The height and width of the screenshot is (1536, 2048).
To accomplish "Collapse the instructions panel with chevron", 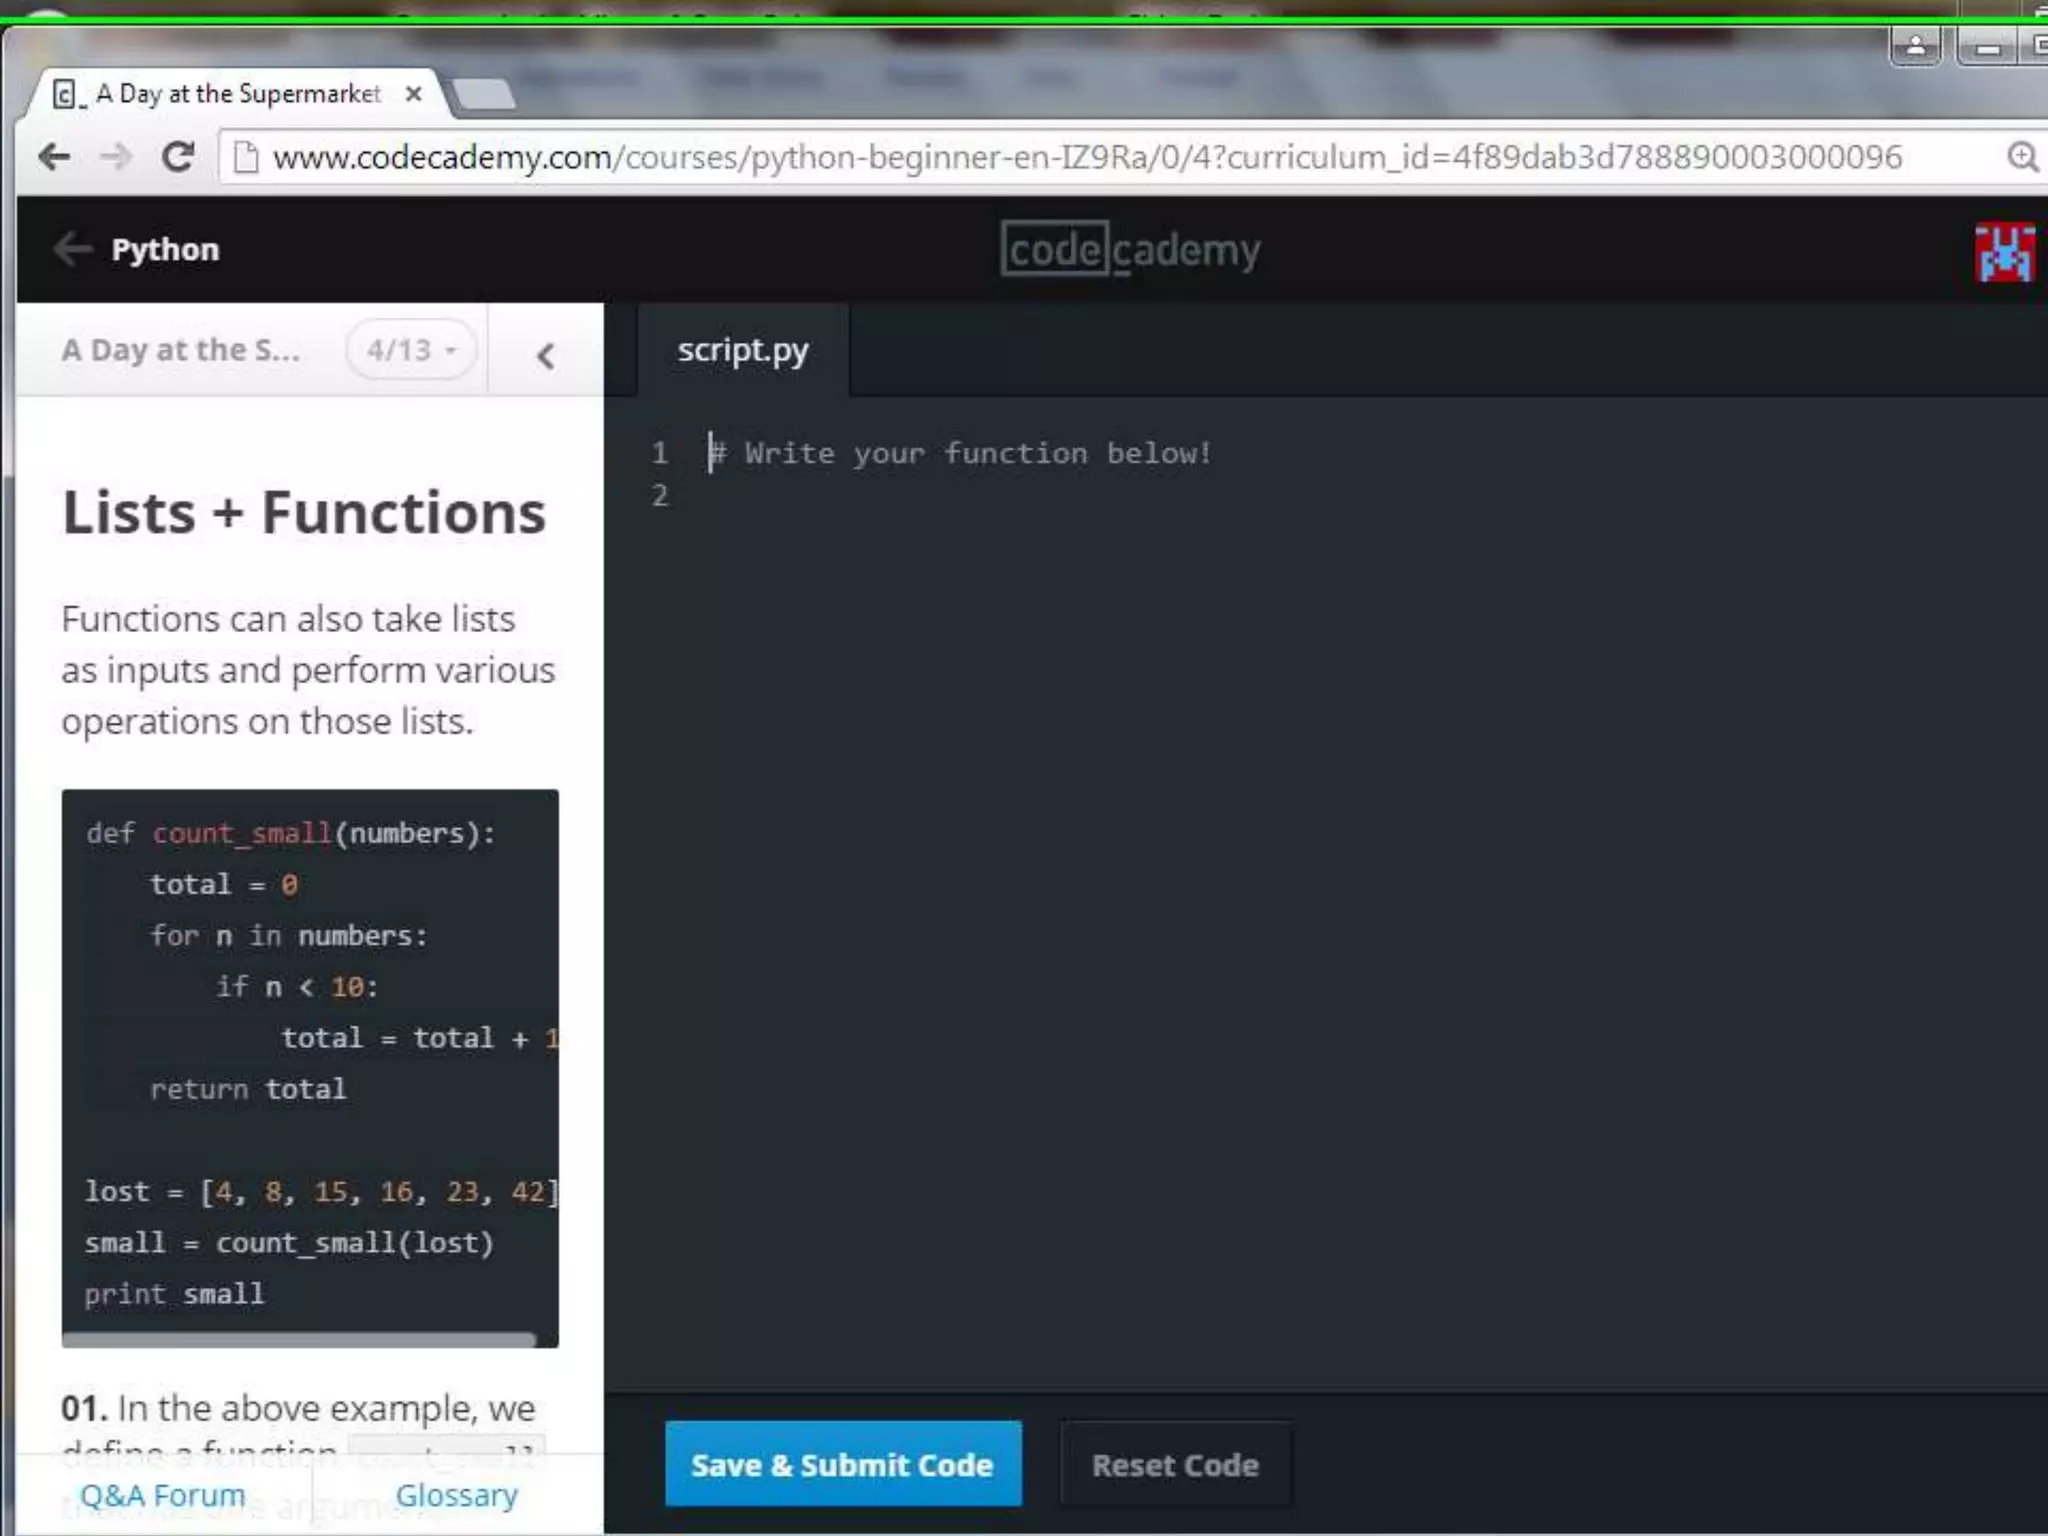I will pyautogui.click(x=545, y=355).
